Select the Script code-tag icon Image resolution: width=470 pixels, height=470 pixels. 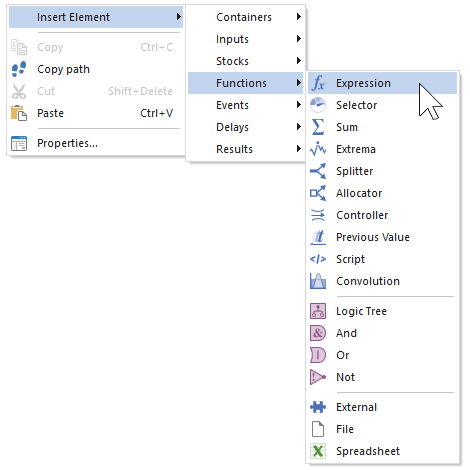pos(318,259)
